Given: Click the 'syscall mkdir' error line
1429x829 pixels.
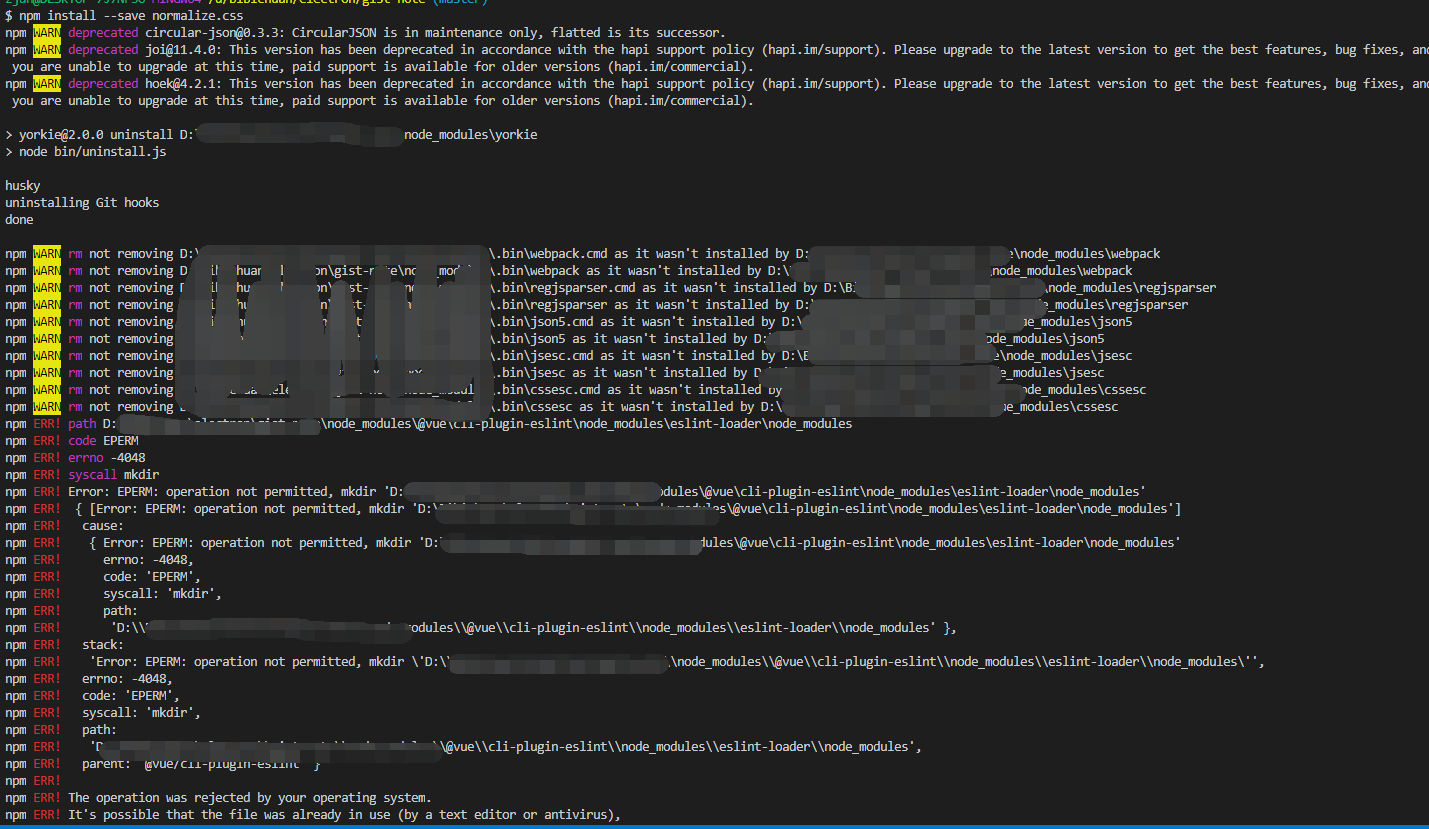Looking at the screenshot, I should click(113, 475).
